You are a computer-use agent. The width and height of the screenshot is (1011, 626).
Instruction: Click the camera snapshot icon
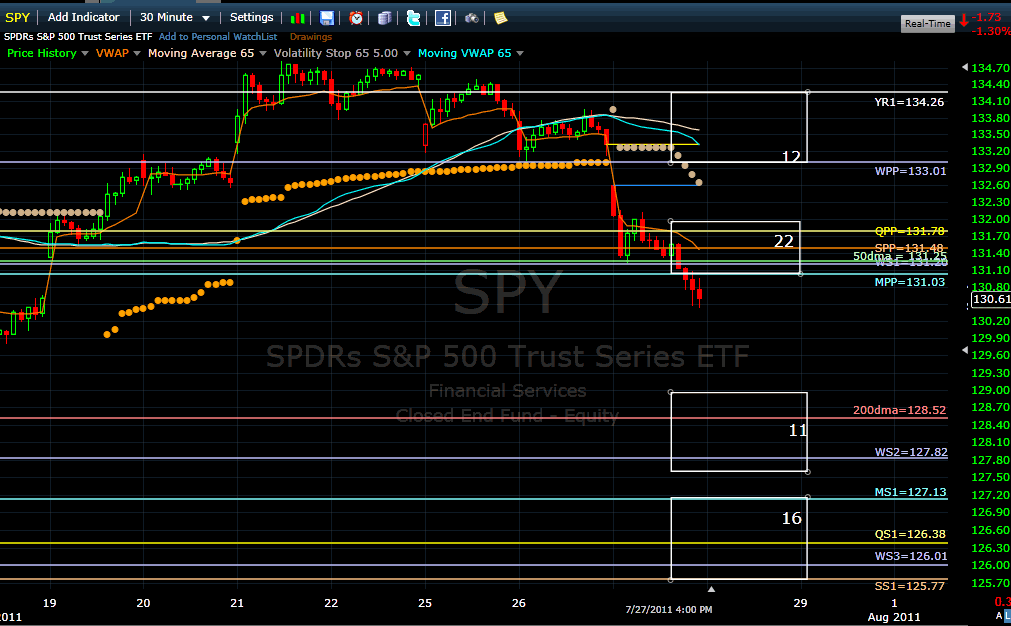(x=472, y=18)
